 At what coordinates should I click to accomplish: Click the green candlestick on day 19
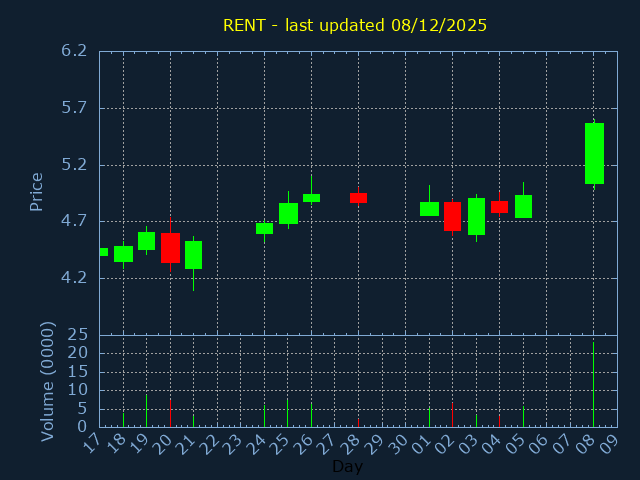146,241
